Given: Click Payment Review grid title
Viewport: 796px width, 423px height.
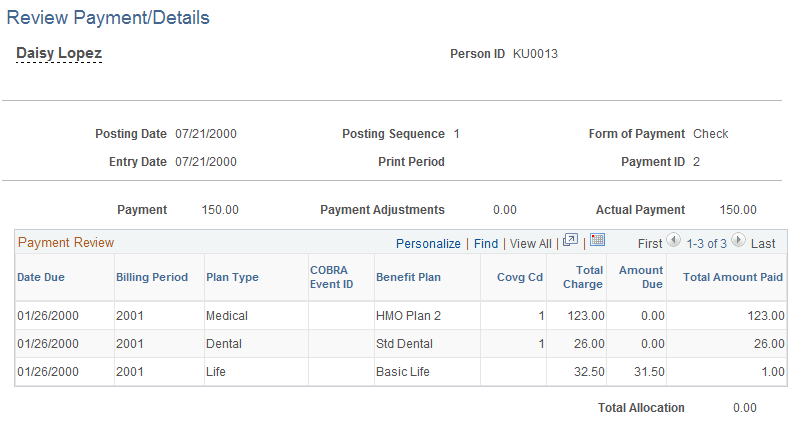Looking at the screenshot, I should 66,243.
